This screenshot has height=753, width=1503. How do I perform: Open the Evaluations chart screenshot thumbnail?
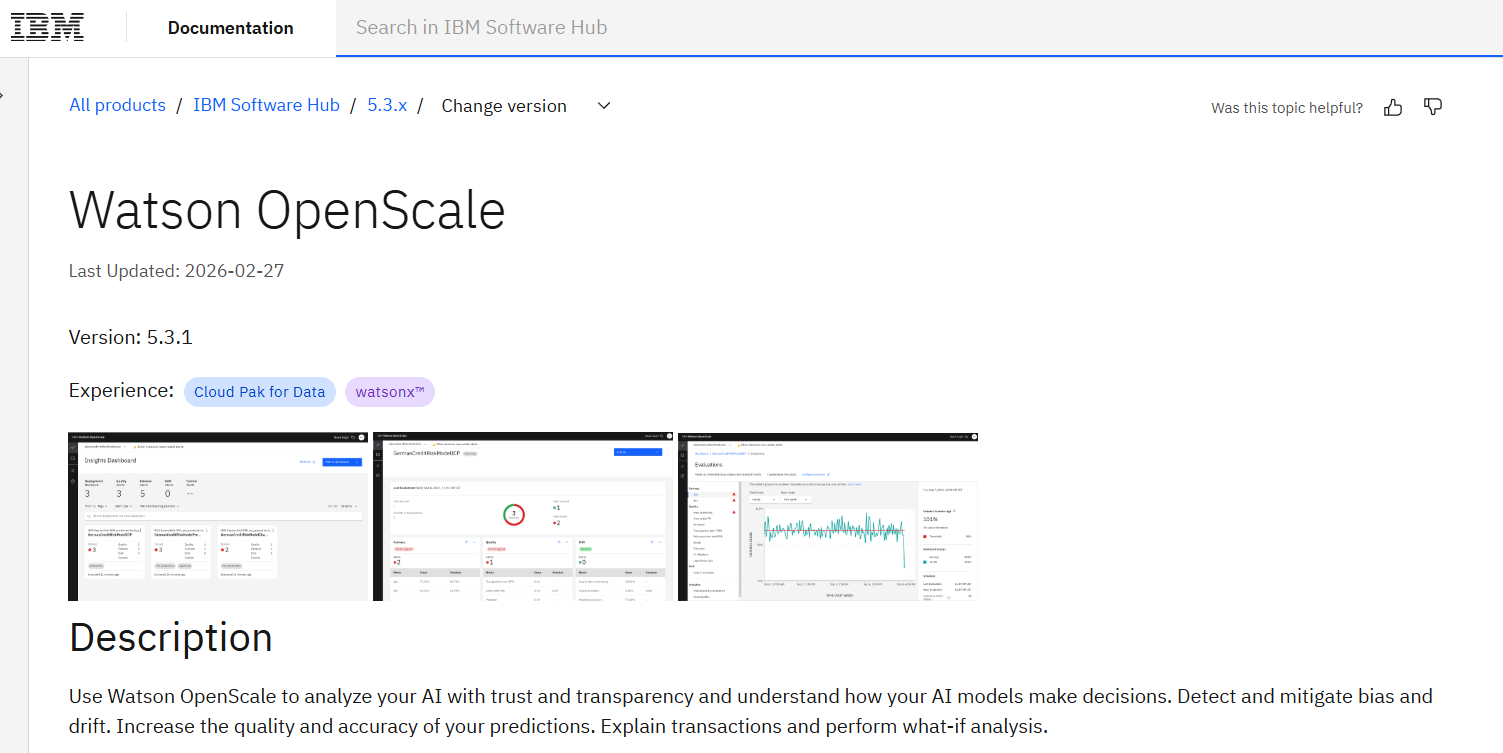[x=828, y=516]
